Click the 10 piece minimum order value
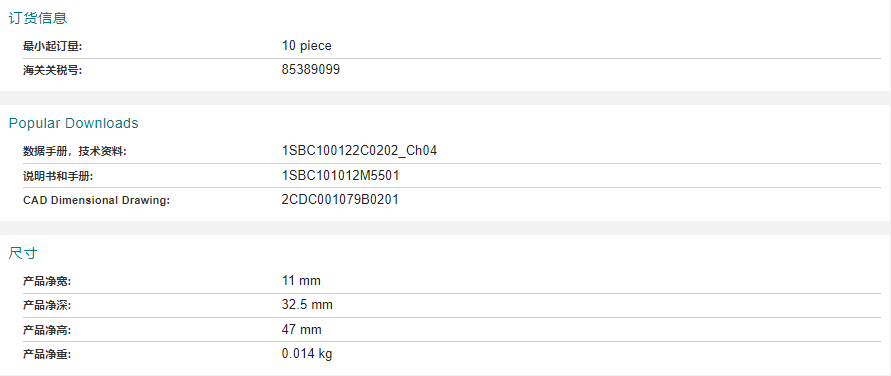891x376 pixels. (306, 45)
